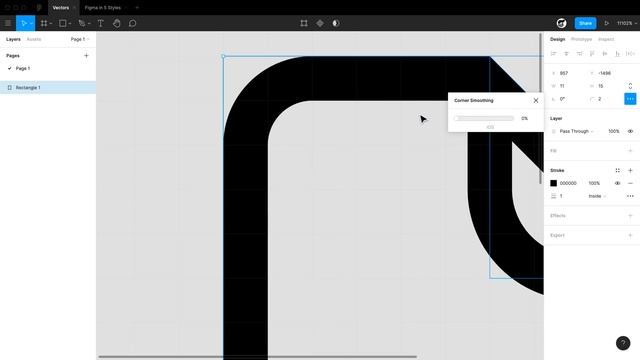Switch to the Assets tab
The image size is (640, 360).
34,39
